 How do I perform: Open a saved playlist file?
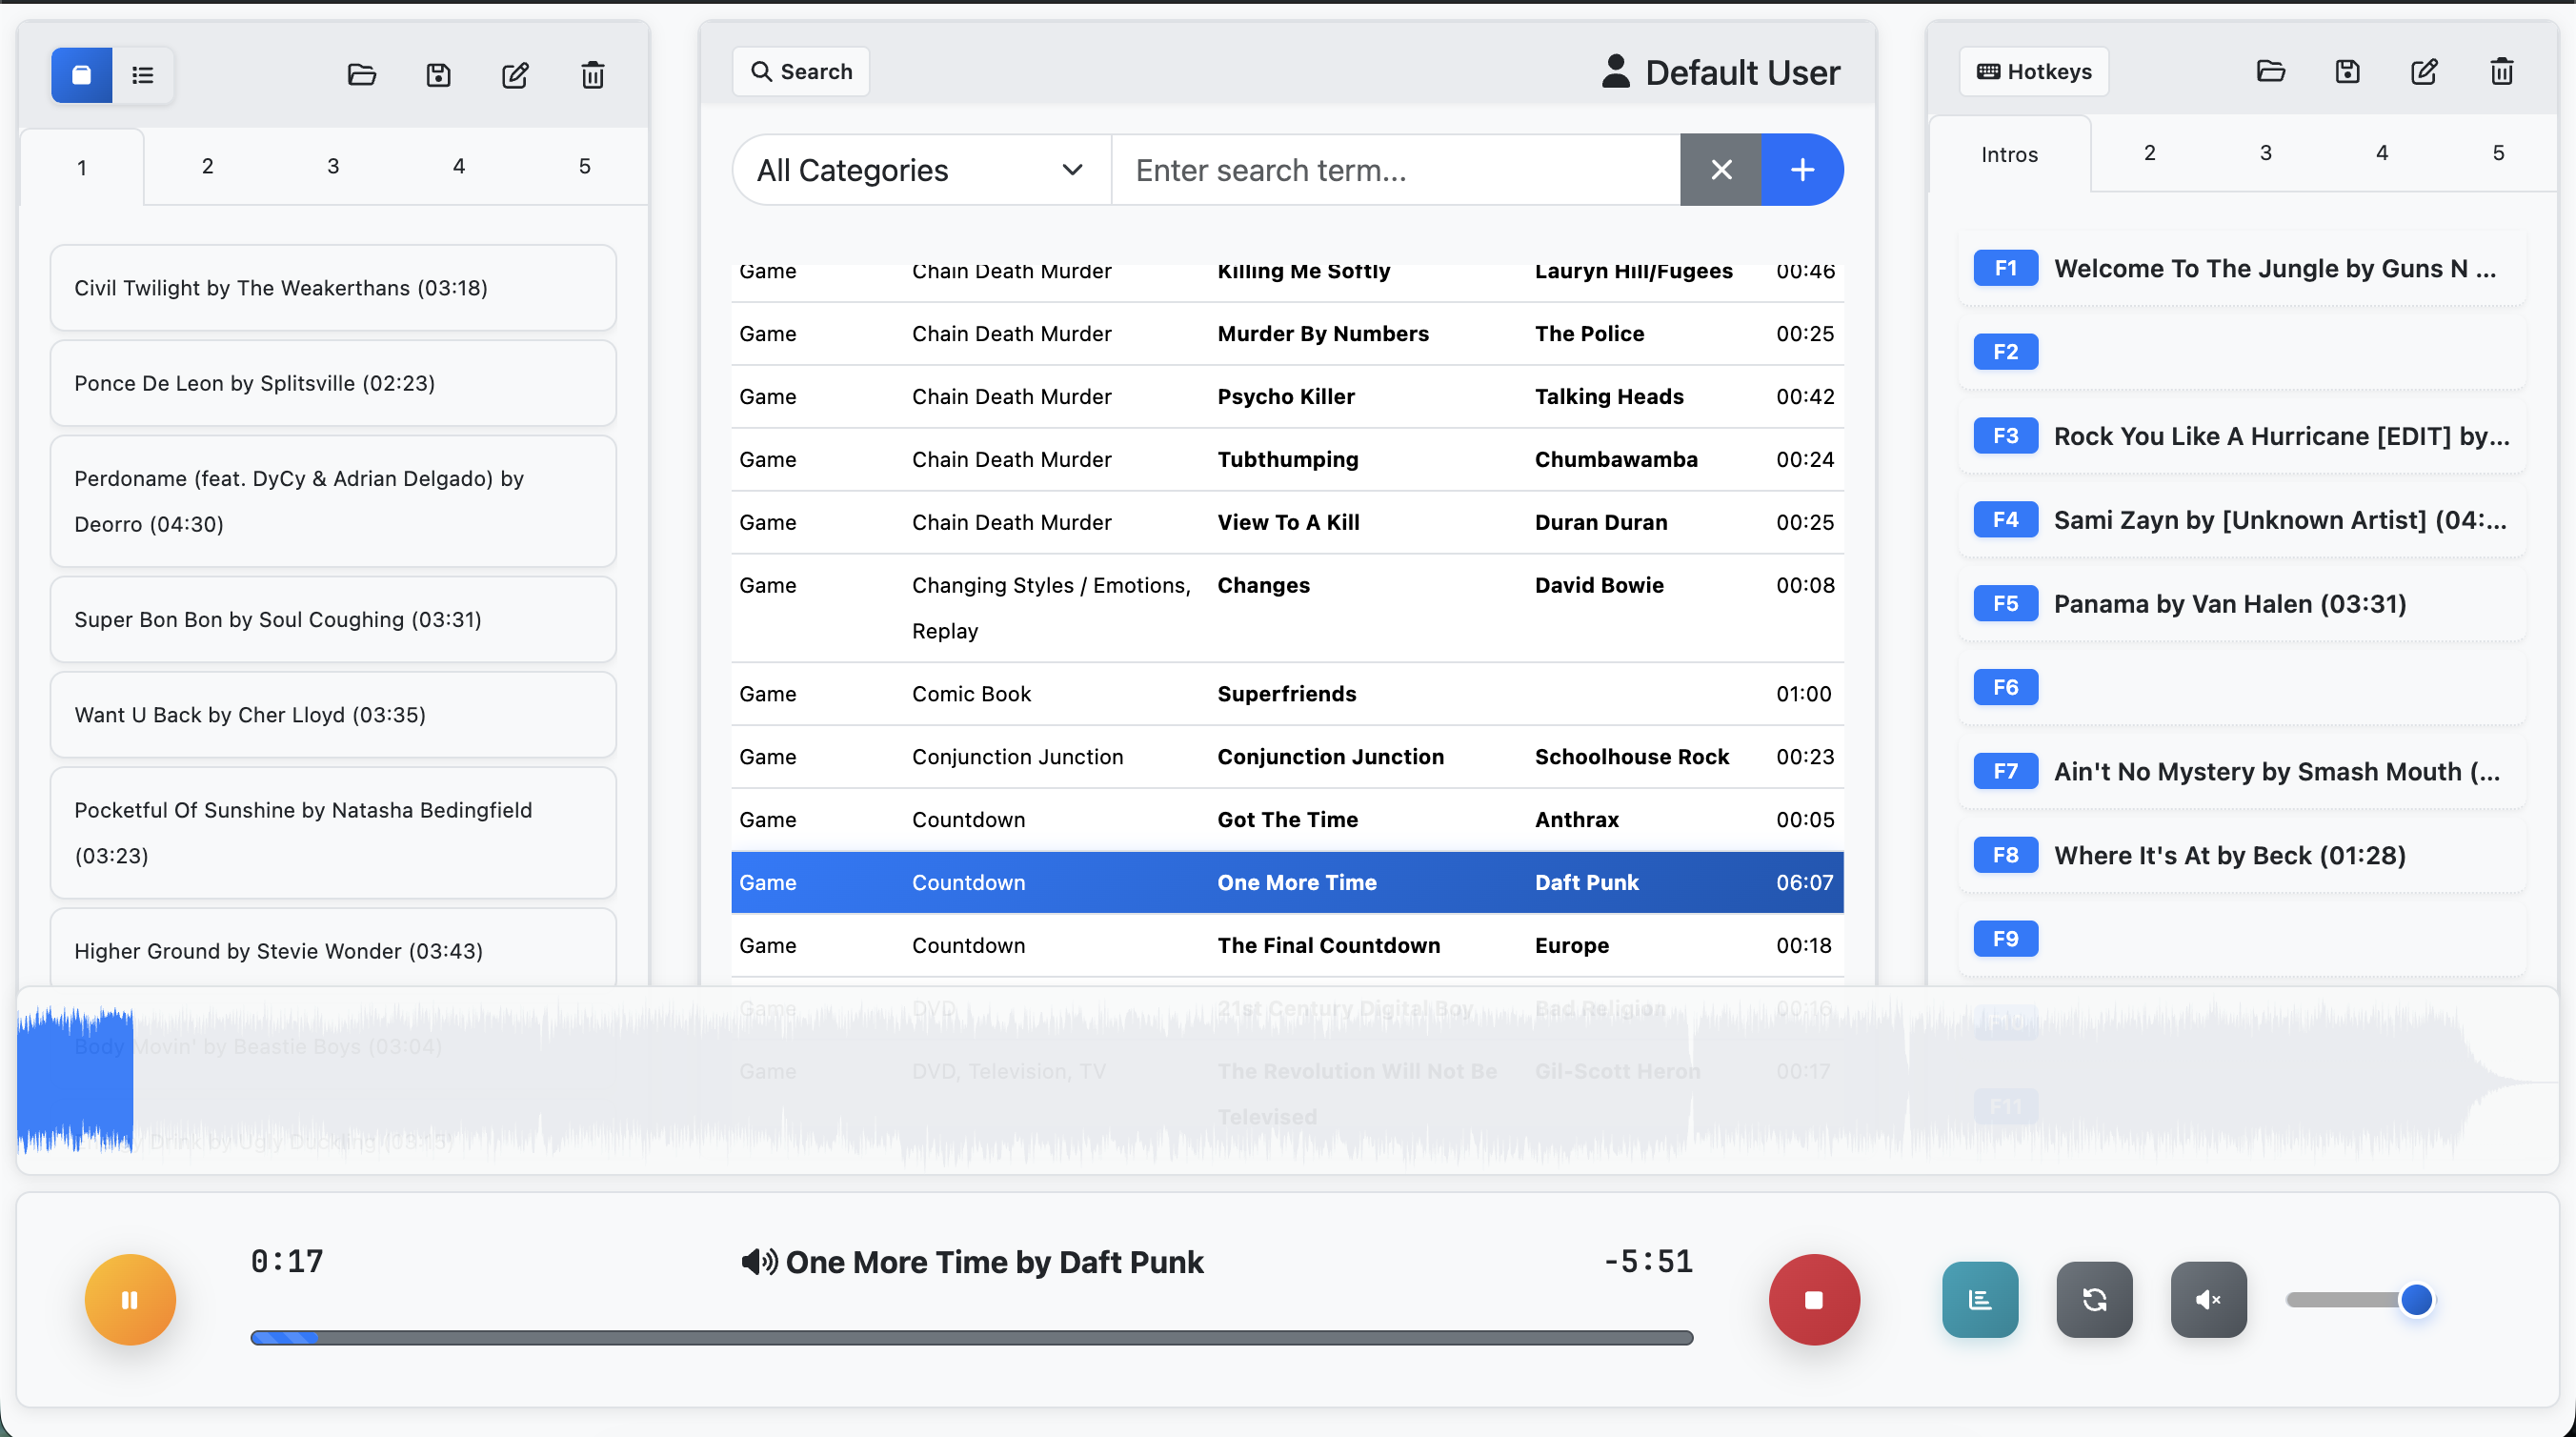[361, 74]
